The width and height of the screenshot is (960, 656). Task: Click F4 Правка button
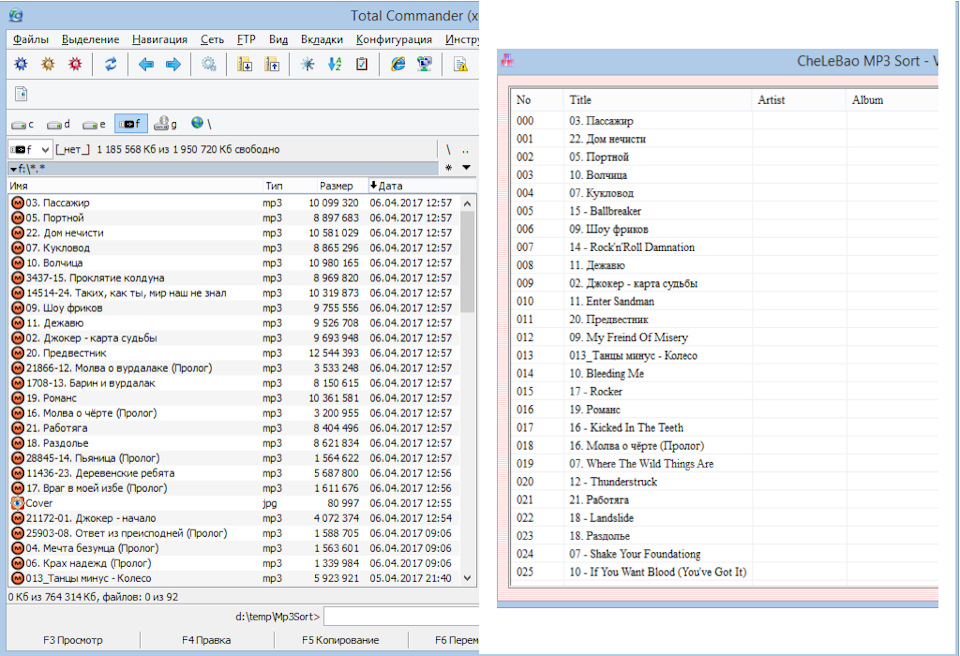[206, 640]
